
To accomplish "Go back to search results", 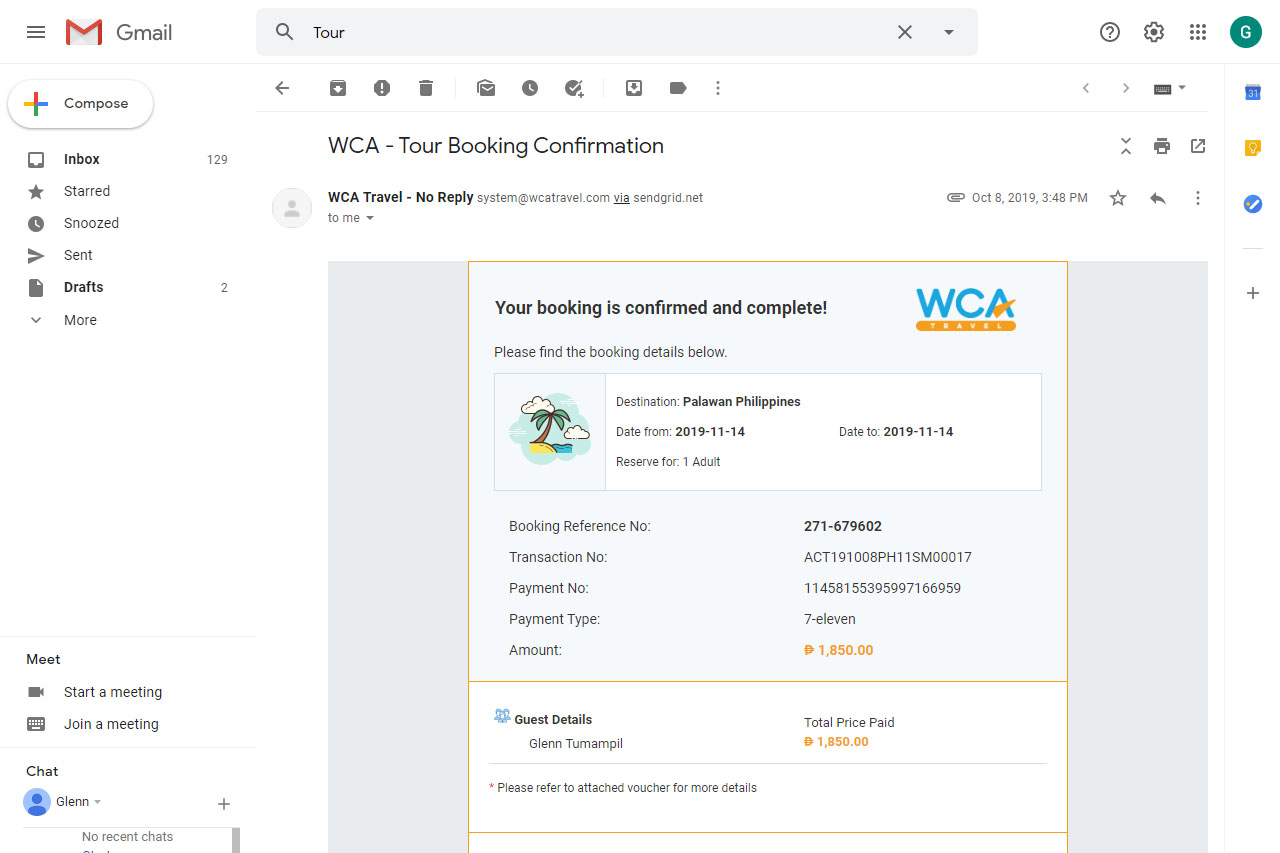I will point(282,88).
